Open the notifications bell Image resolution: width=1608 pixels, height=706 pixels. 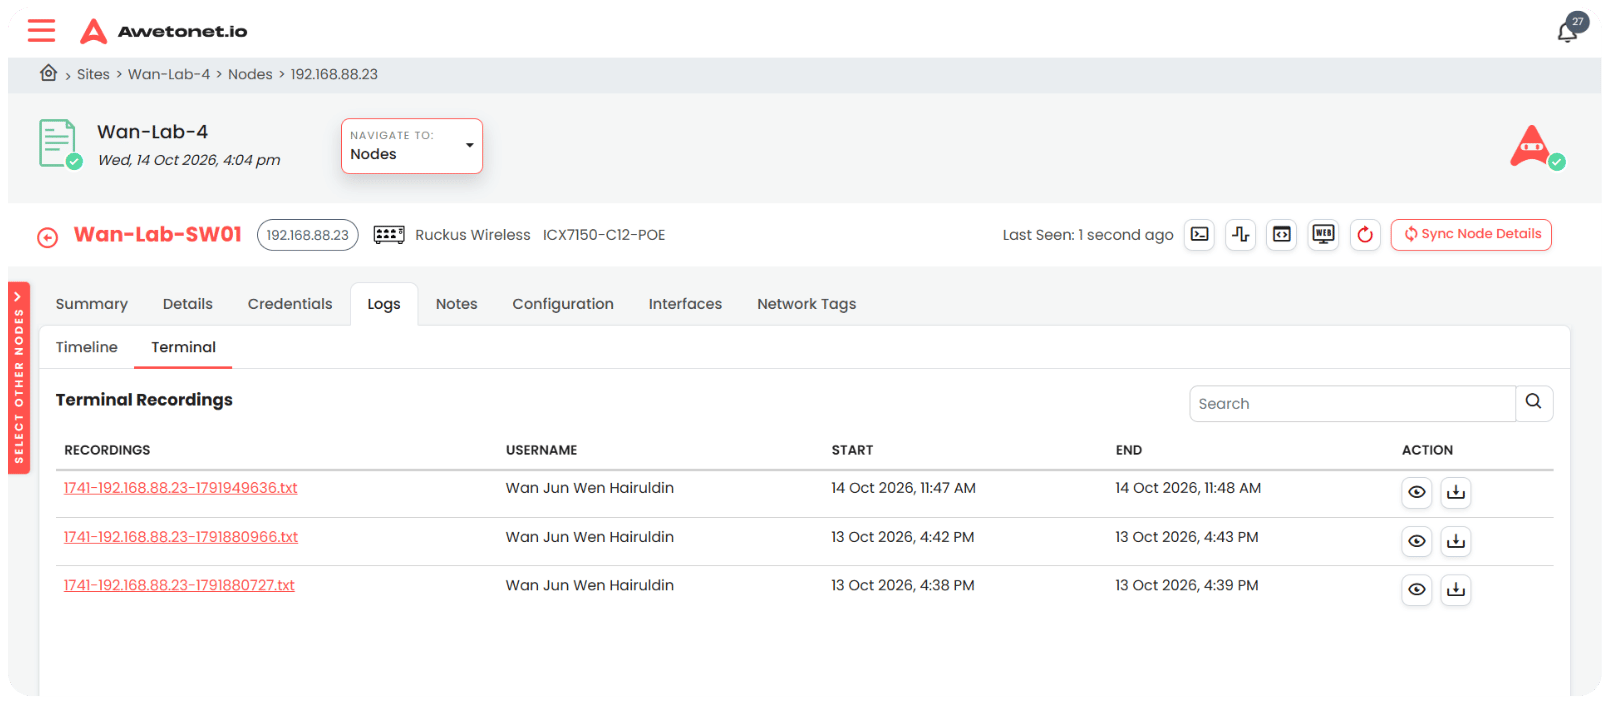(x=1567, y=32)
